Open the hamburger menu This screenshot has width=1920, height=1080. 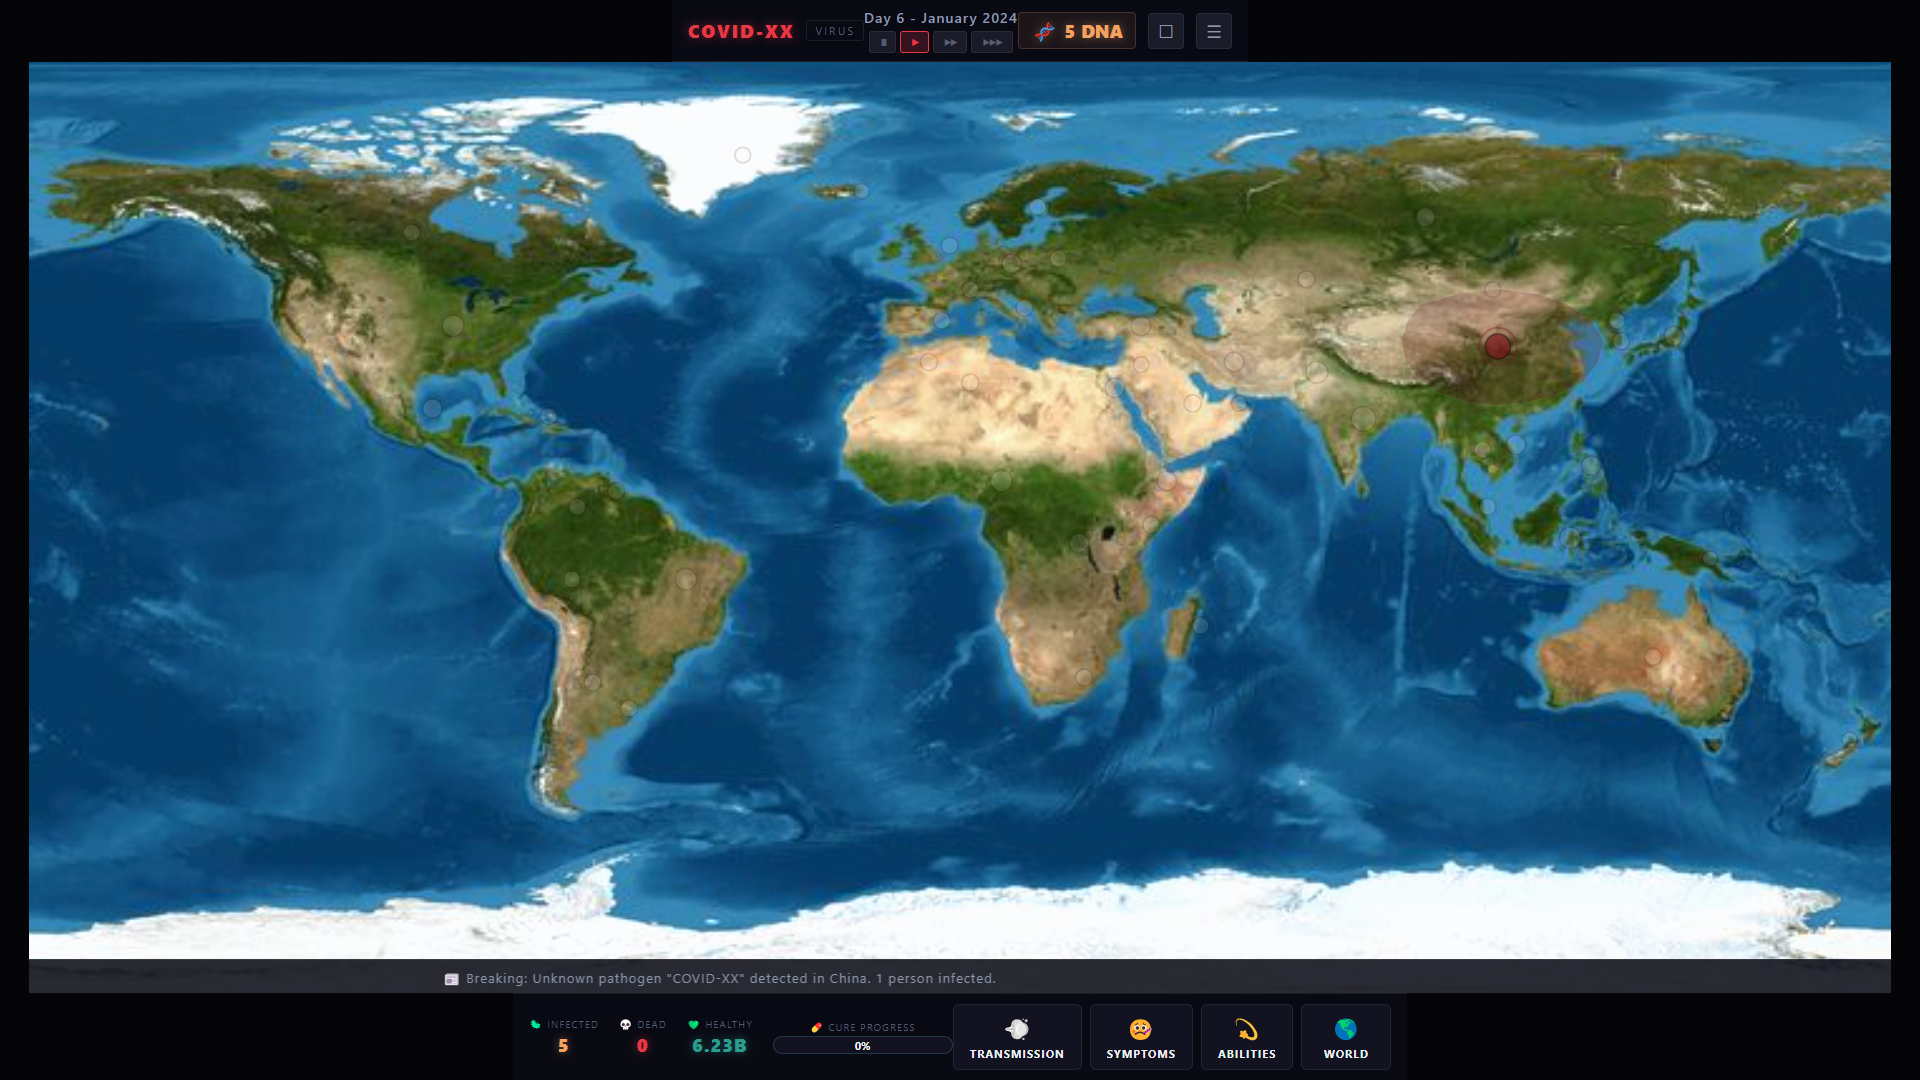pos(1213,31)
